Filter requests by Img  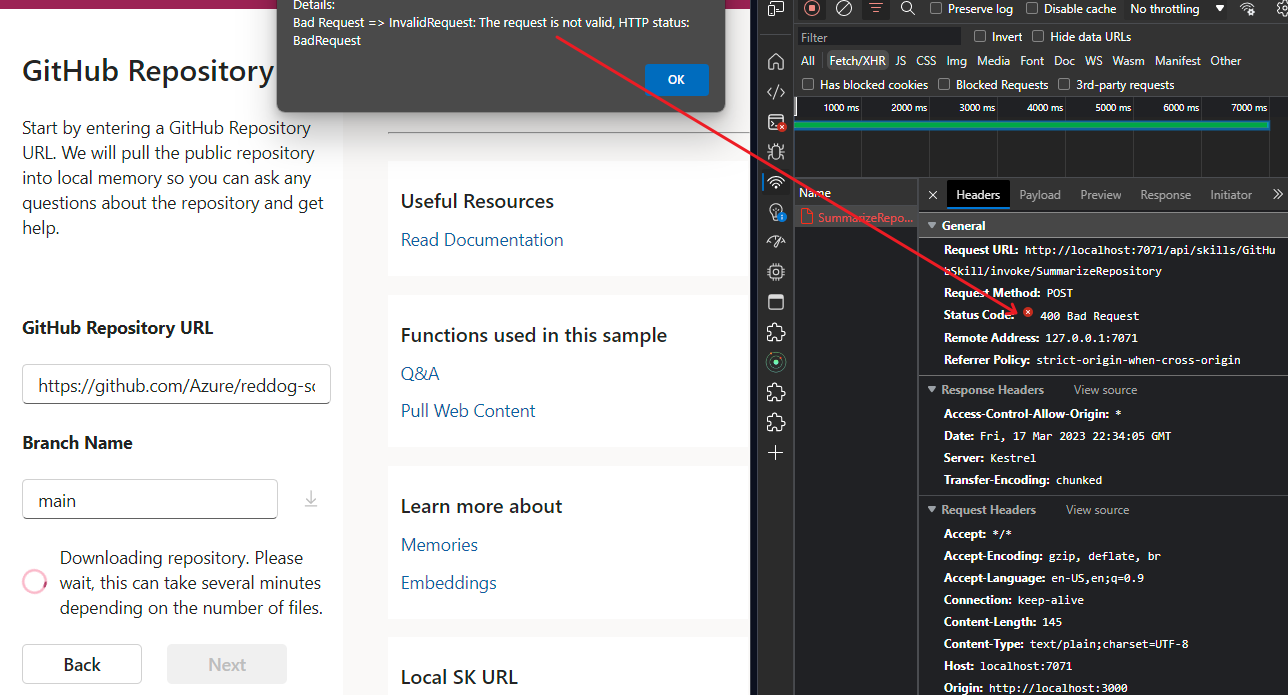[x=957, y=61]
